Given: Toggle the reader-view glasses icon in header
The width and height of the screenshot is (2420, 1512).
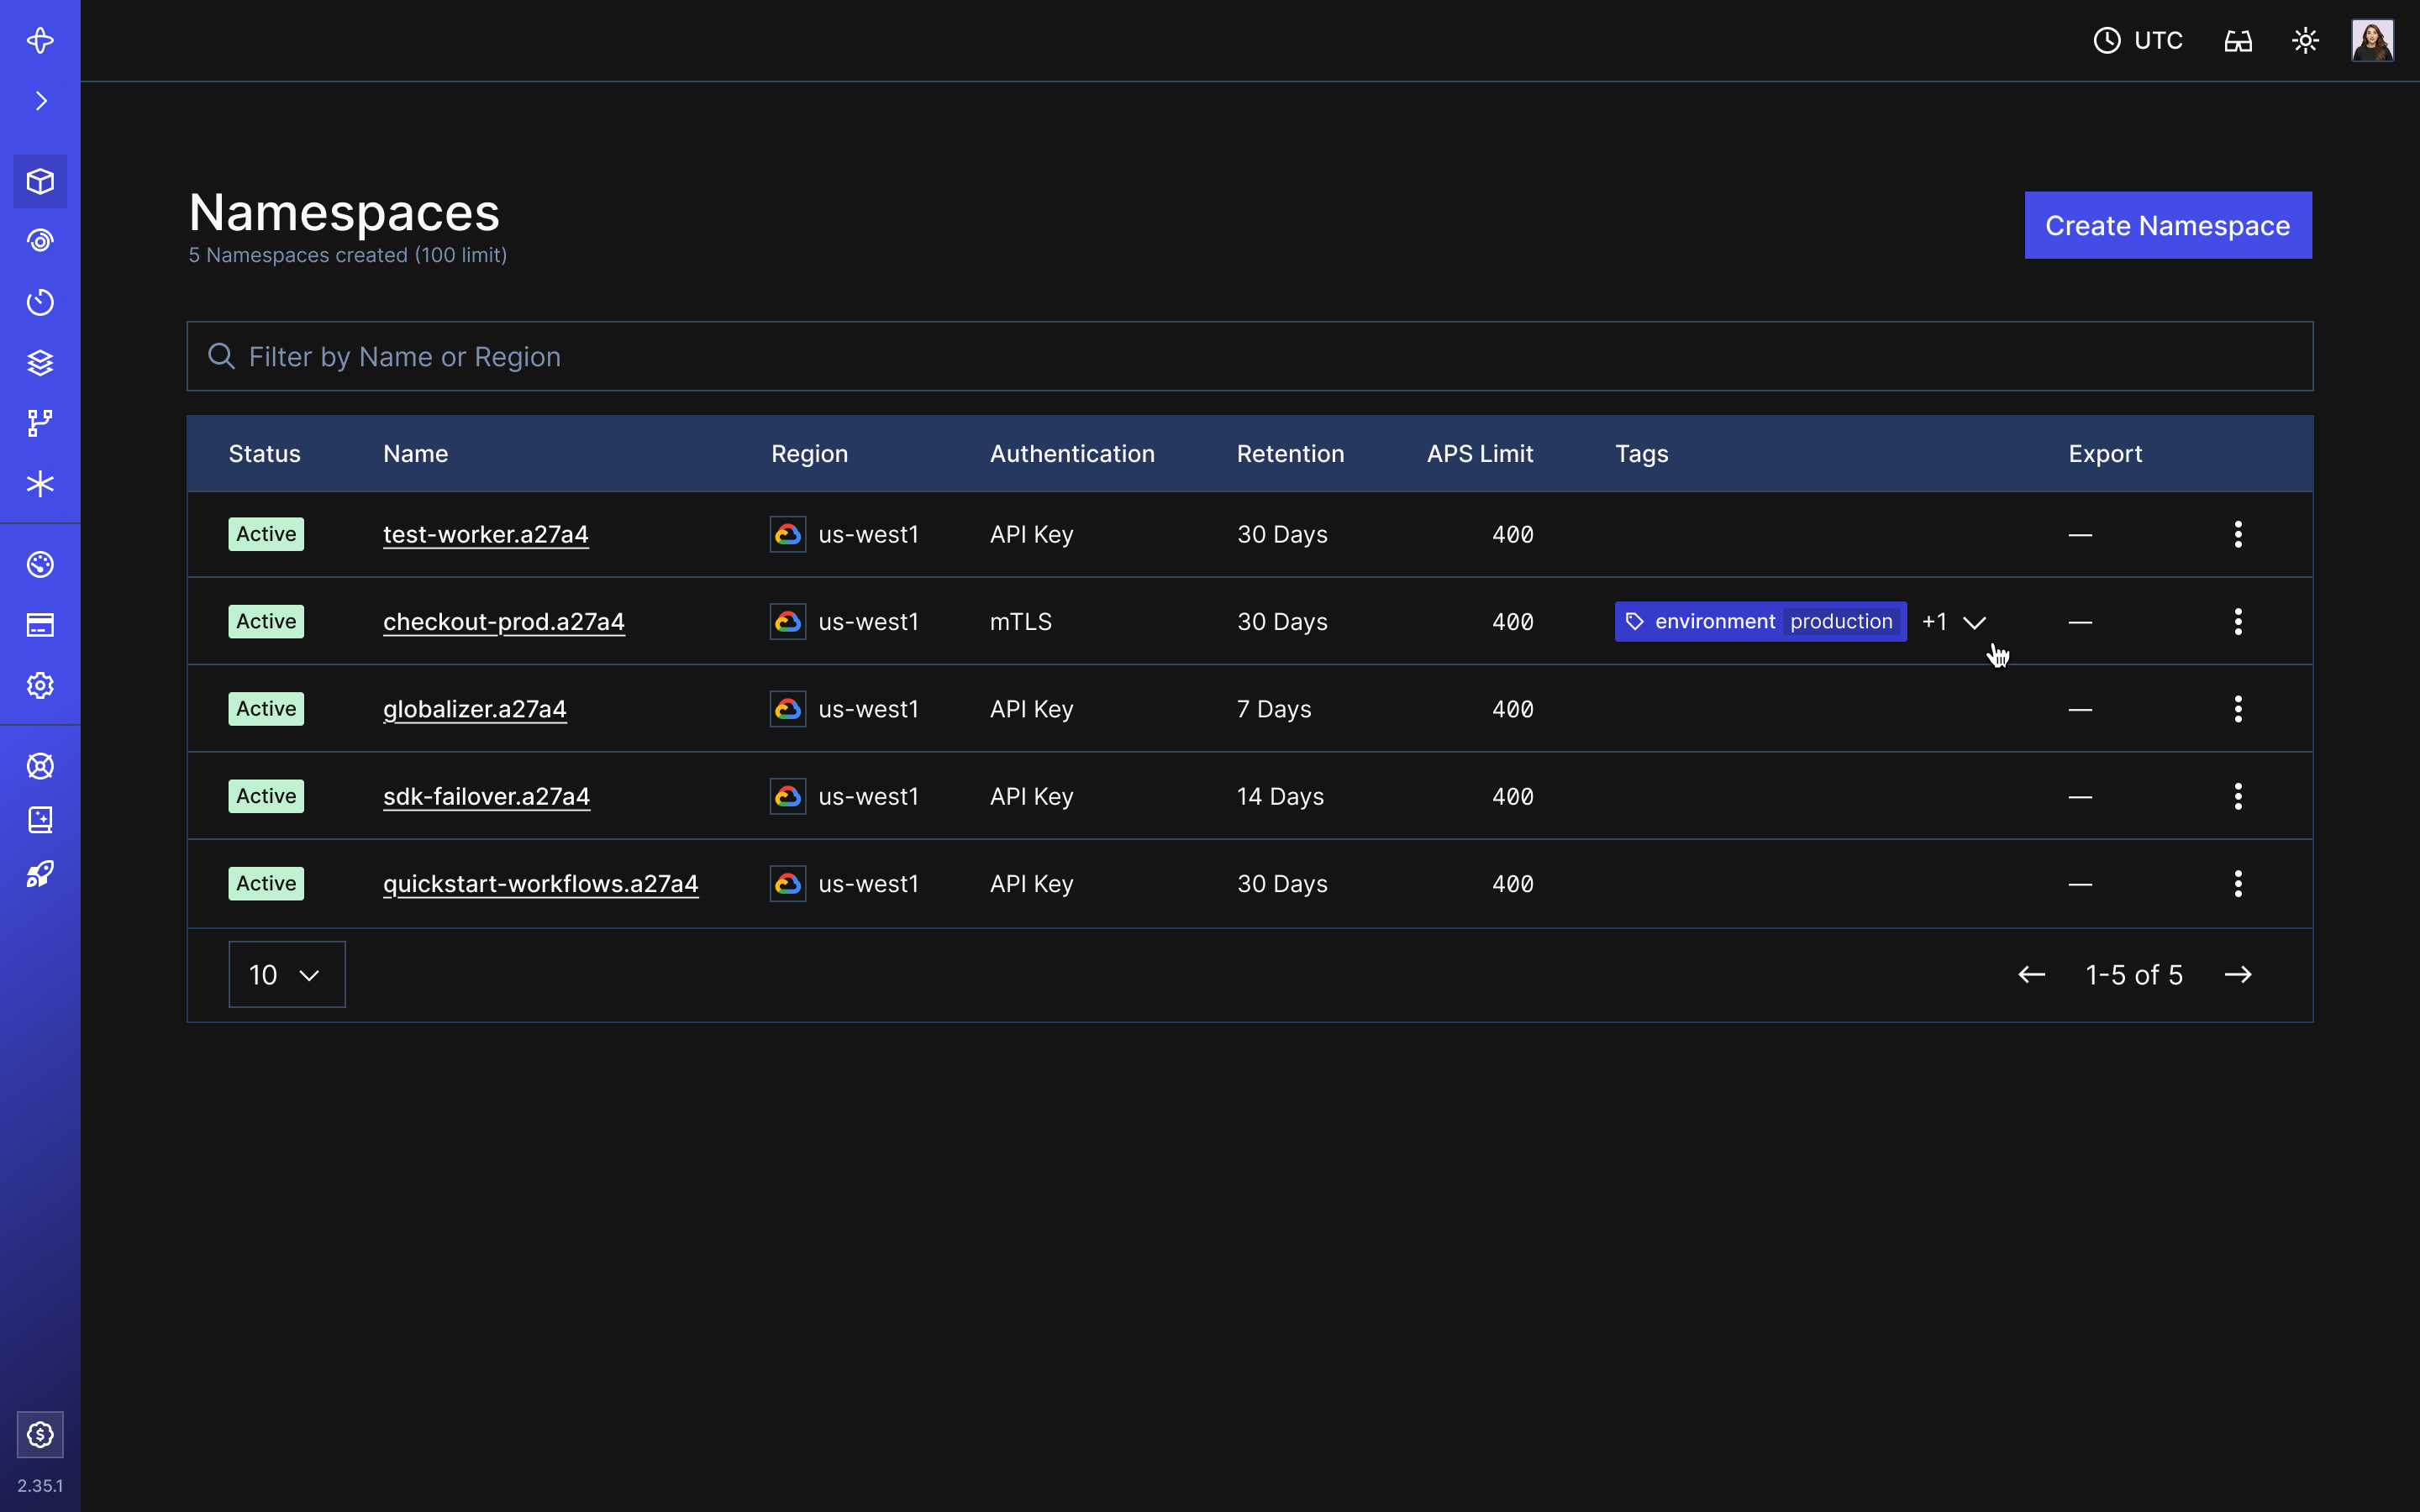Looking at the screenshot, I should (x=2239, y=40).
